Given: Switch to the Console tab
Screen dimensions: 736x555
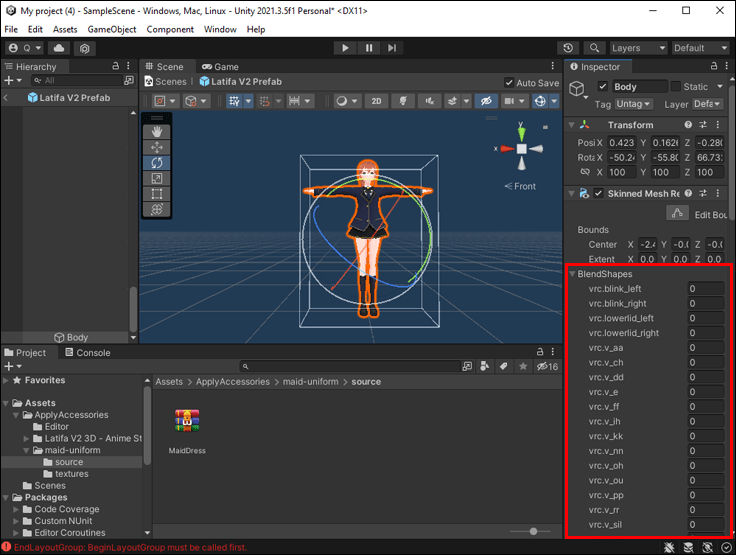Looking at the screenshot, I should (x=88, y=353).
